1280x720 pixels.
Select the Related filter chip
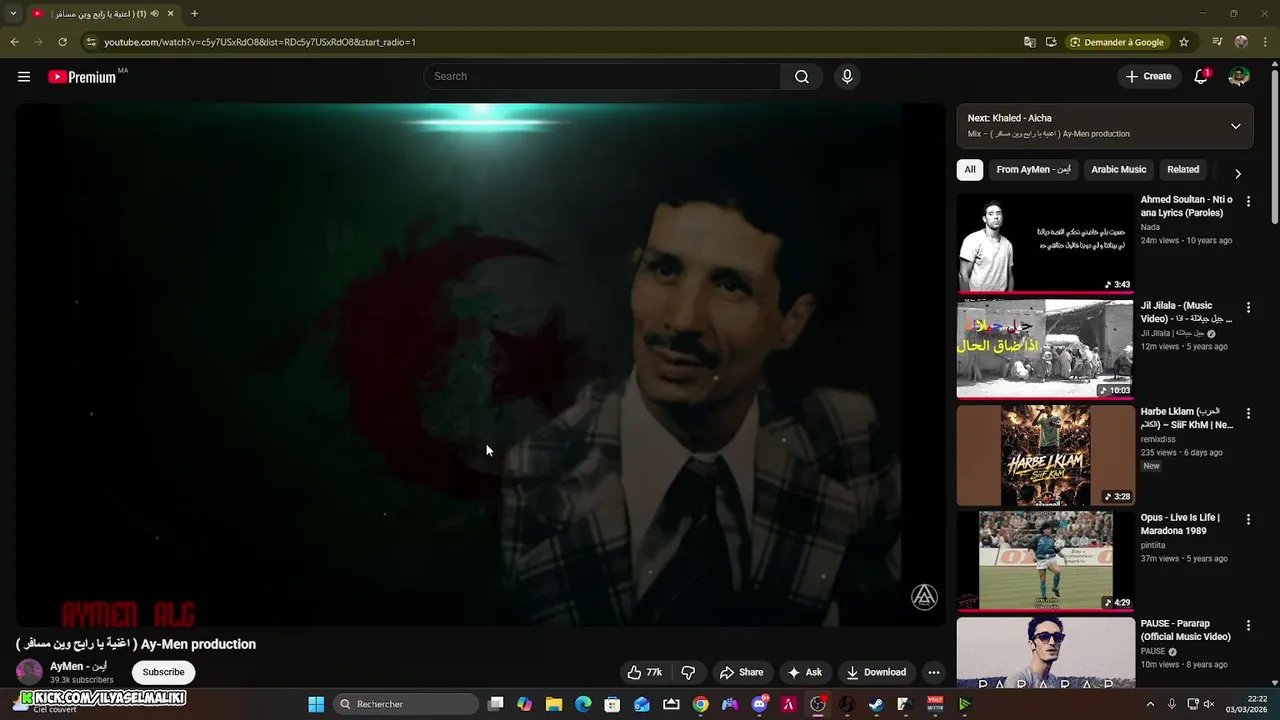(x=1183, y=170)
